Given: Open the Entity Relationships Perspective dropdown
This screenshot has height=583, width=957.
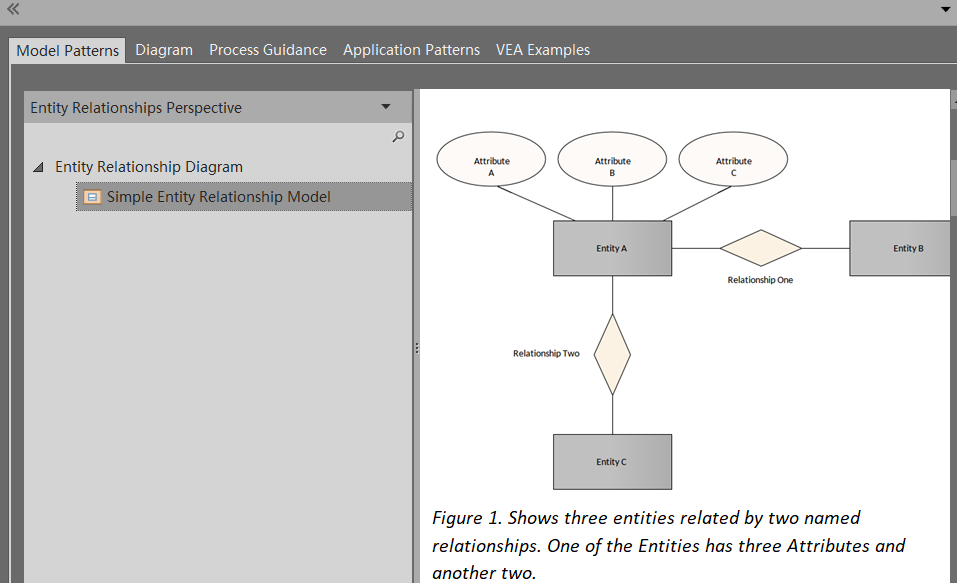Looking at the screenshot, I should pos(385,107).
